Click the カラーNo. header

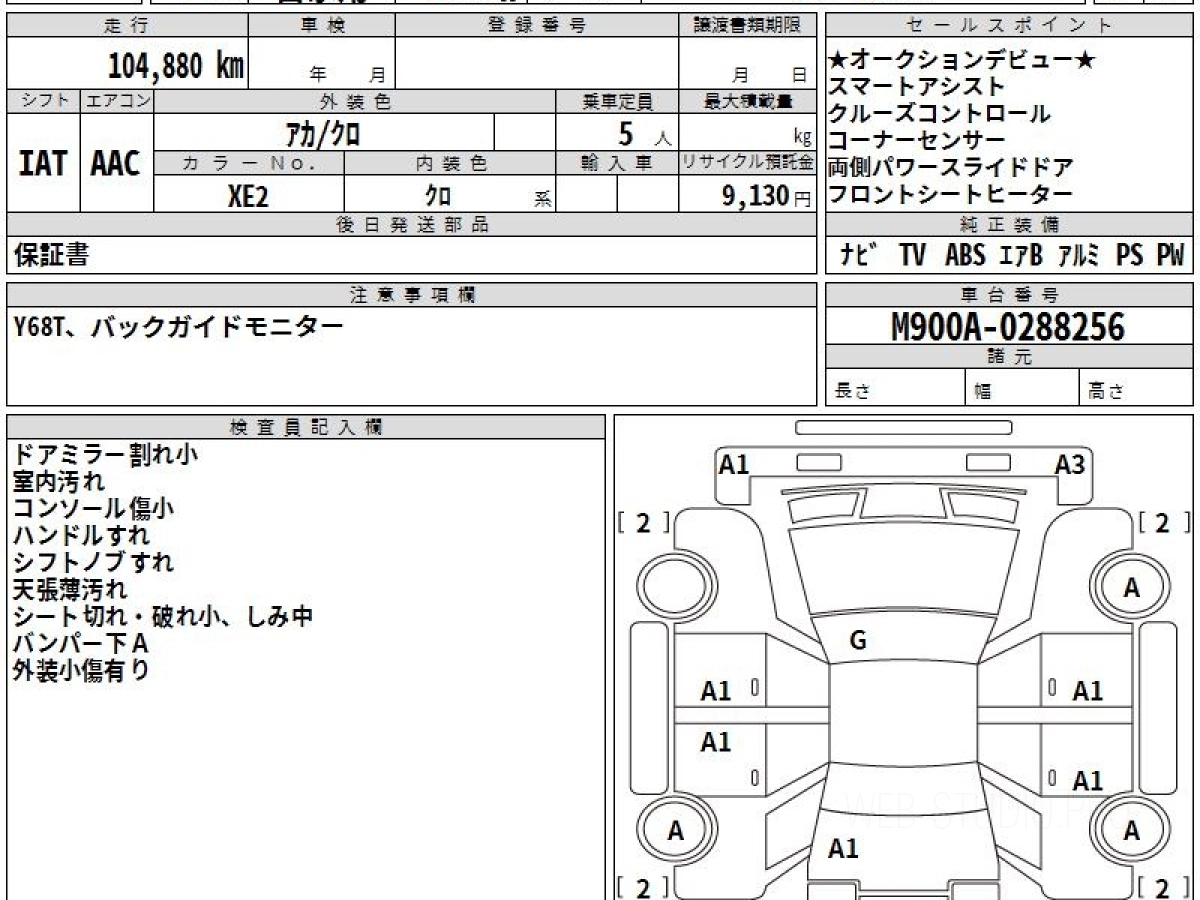[x=249, y=163]
